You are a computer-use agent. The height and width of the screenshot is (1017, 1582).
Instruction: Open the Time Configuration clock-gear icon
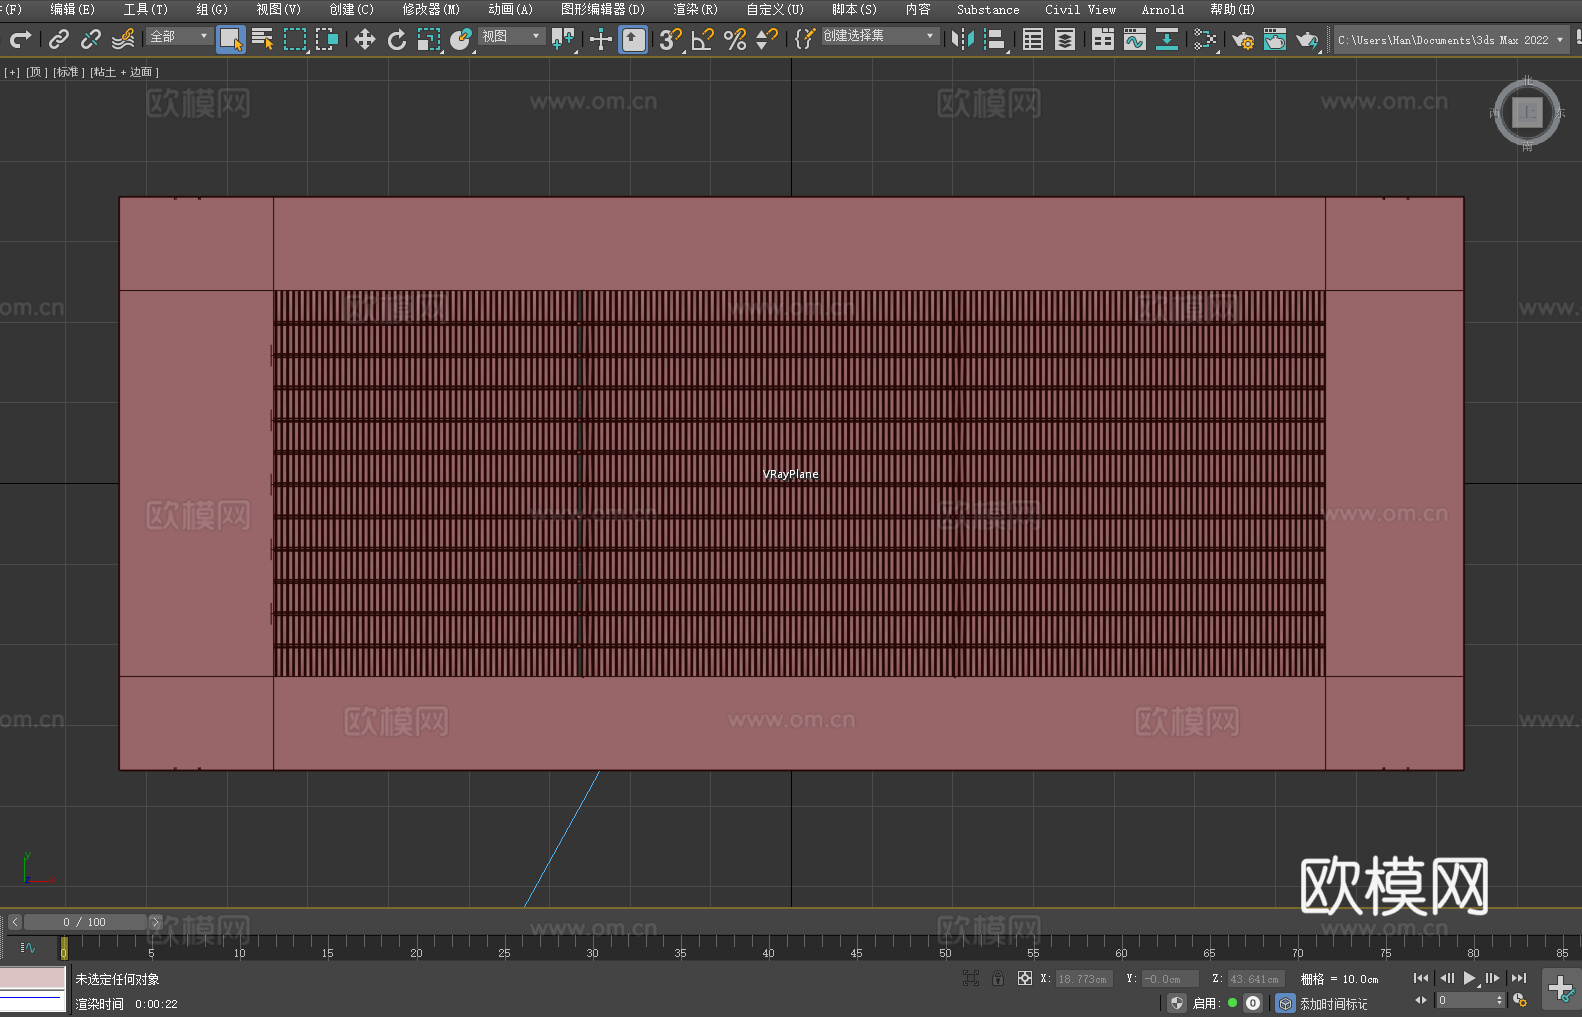(1520, 1001)
